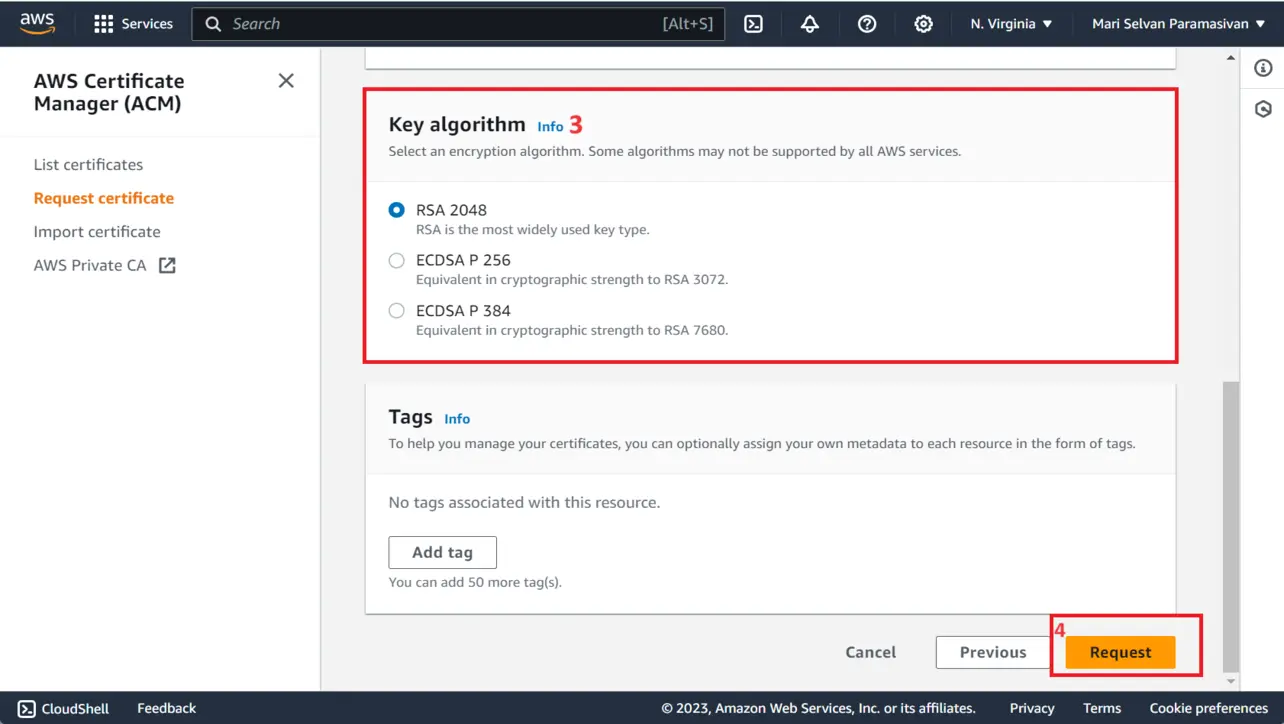Screen dimensions: 1284x724
Task: Open the Mari Selvan Paramasivan account menu
Action: pos(1179,24)
